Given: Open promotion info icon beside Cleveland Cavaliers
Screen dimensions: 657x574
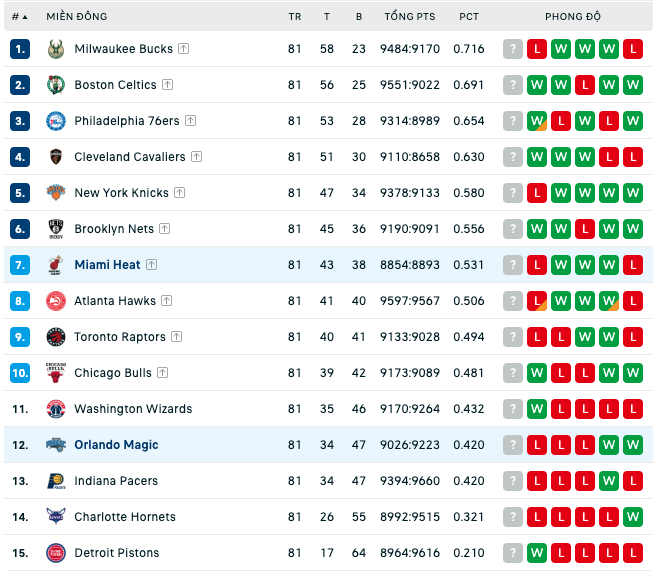Looking at the screenshot, I should [x=197, y=157].
